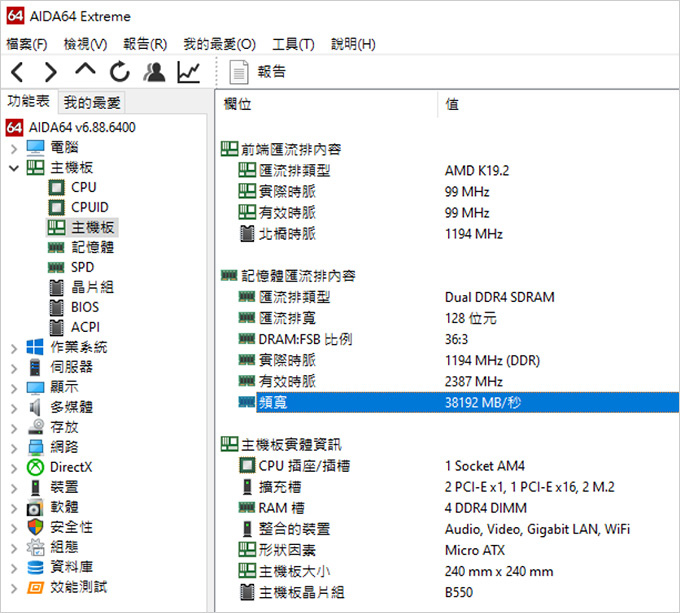The image size is (680, 613).
Task: Click the 報告 toolbar button label
Action: 272,72
